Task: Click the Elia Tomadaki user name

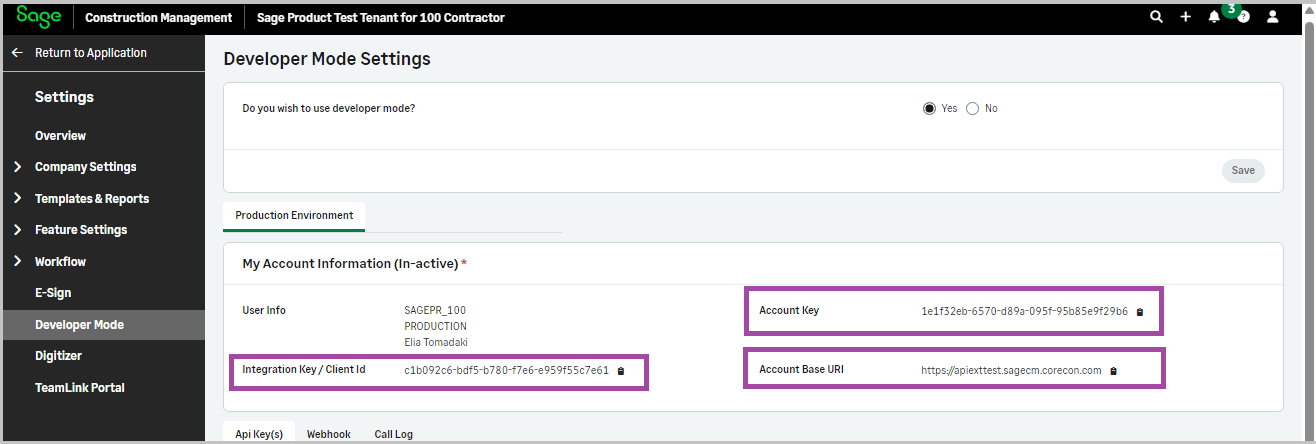Action: 436,343
